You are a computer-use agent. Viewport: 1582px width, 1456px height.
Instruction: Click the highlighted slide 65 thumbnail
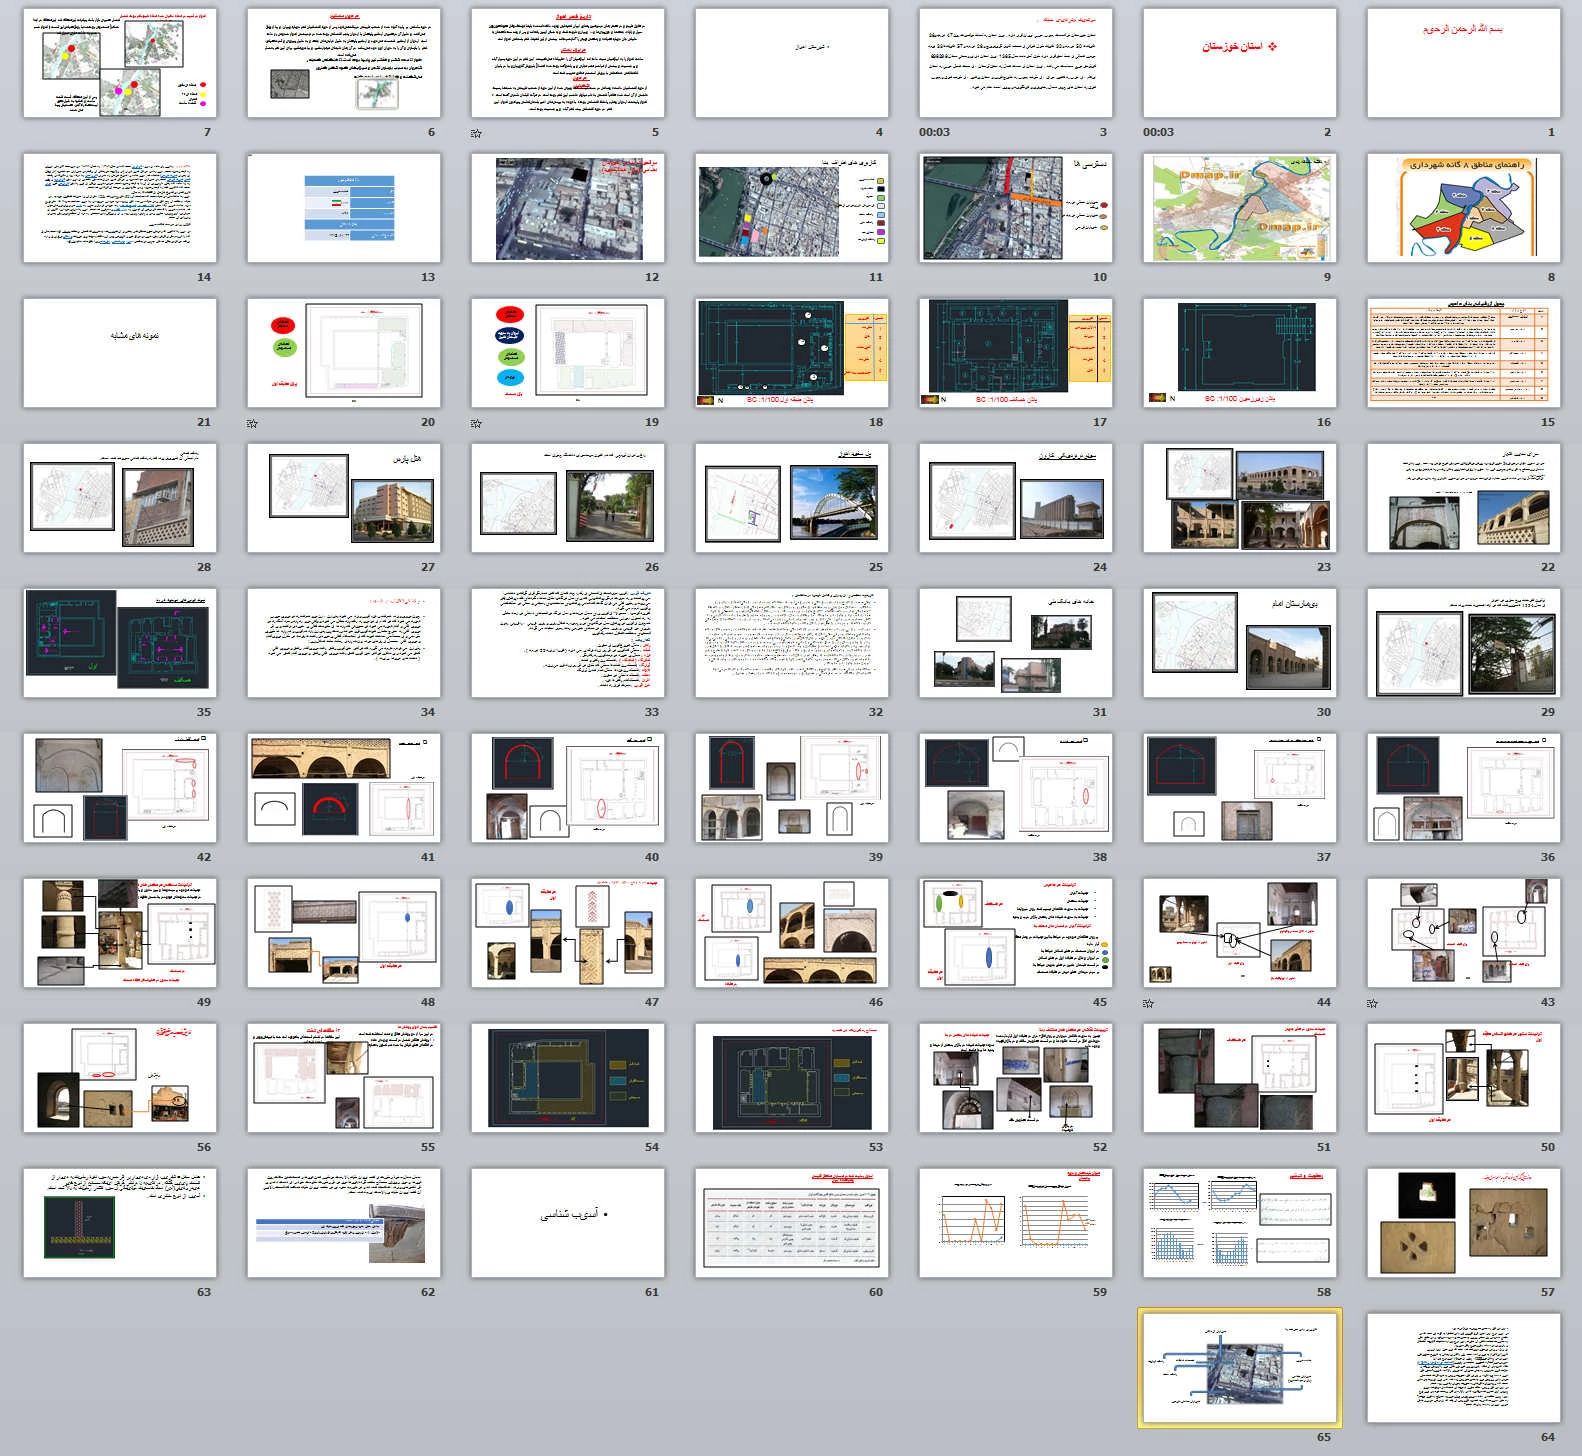point(1239,1368)
